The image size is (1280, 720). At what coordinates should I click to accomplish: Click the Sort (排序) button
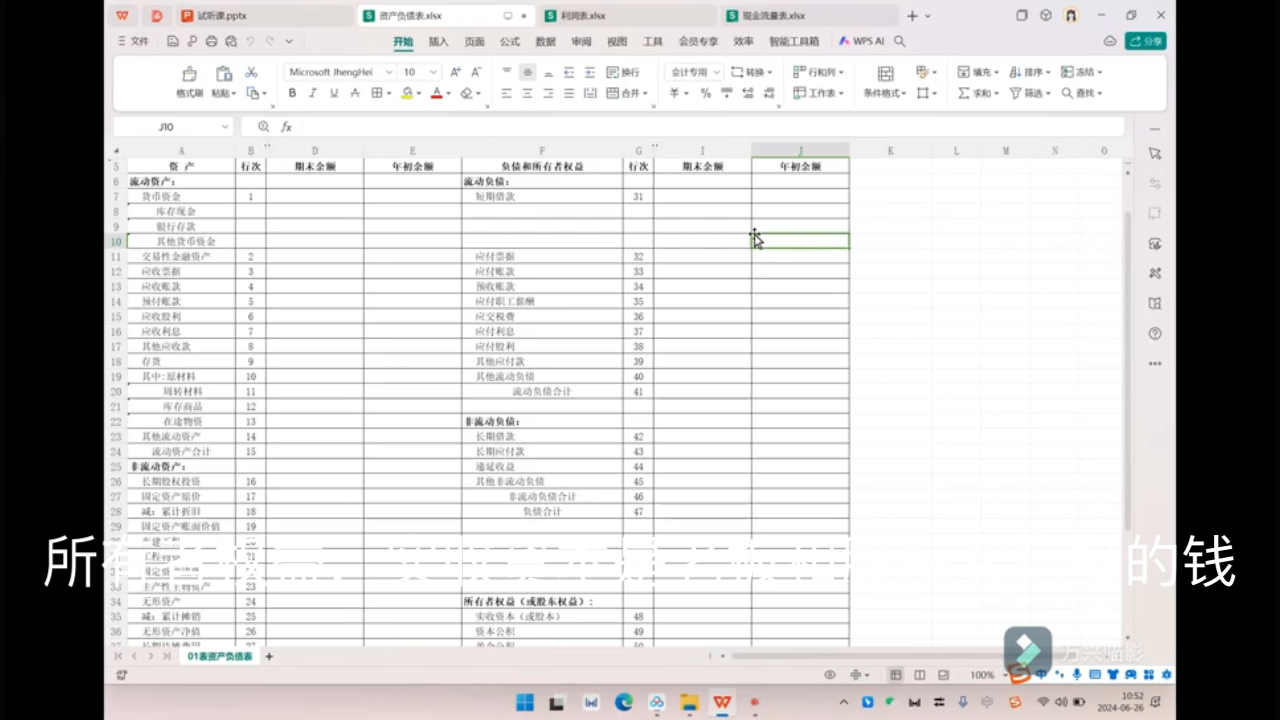[1029, 72]
